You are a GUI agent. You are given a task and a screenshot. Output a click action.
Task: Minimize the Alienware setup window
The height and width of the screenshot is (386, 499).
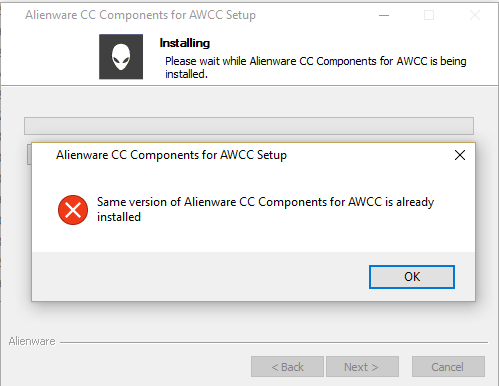pos(384,15)
